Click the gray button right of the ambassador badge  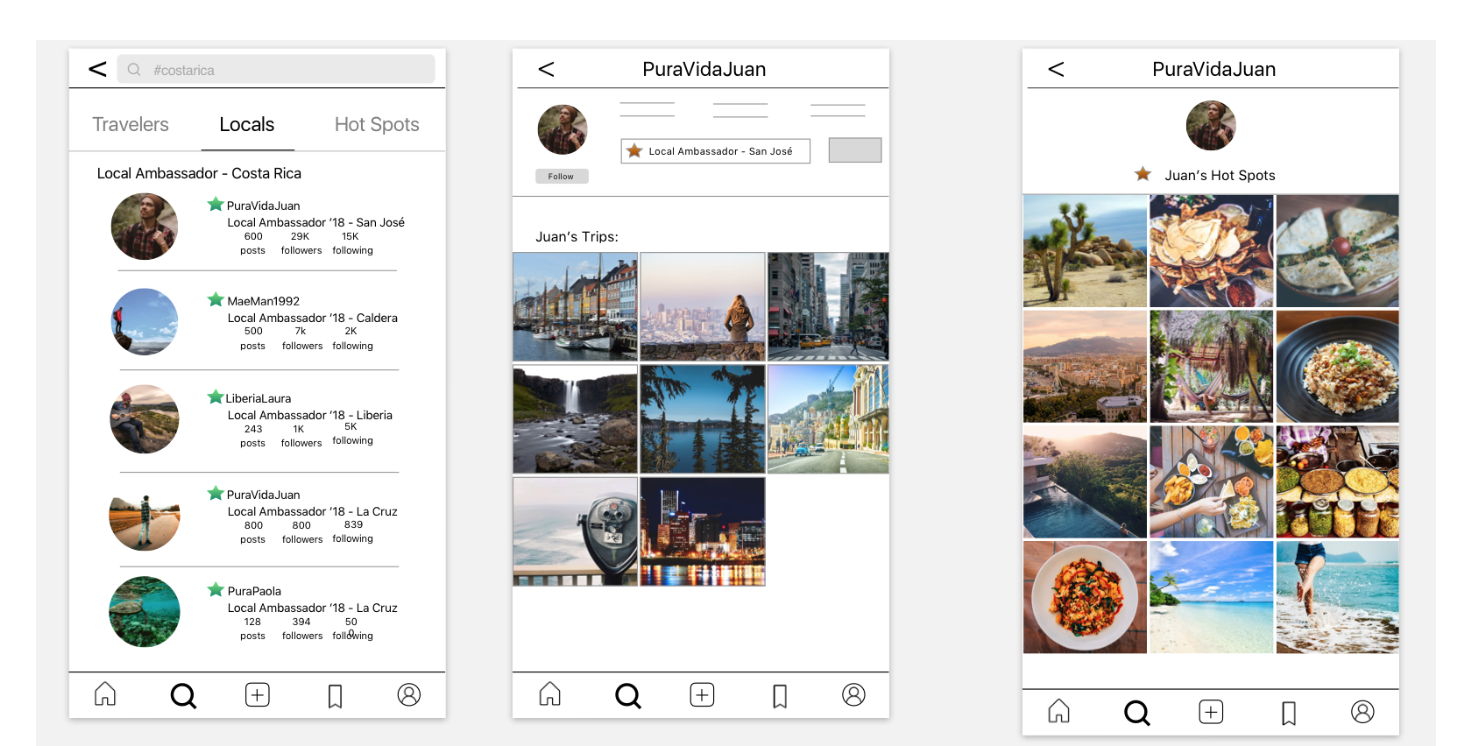[x=855, y=150]
